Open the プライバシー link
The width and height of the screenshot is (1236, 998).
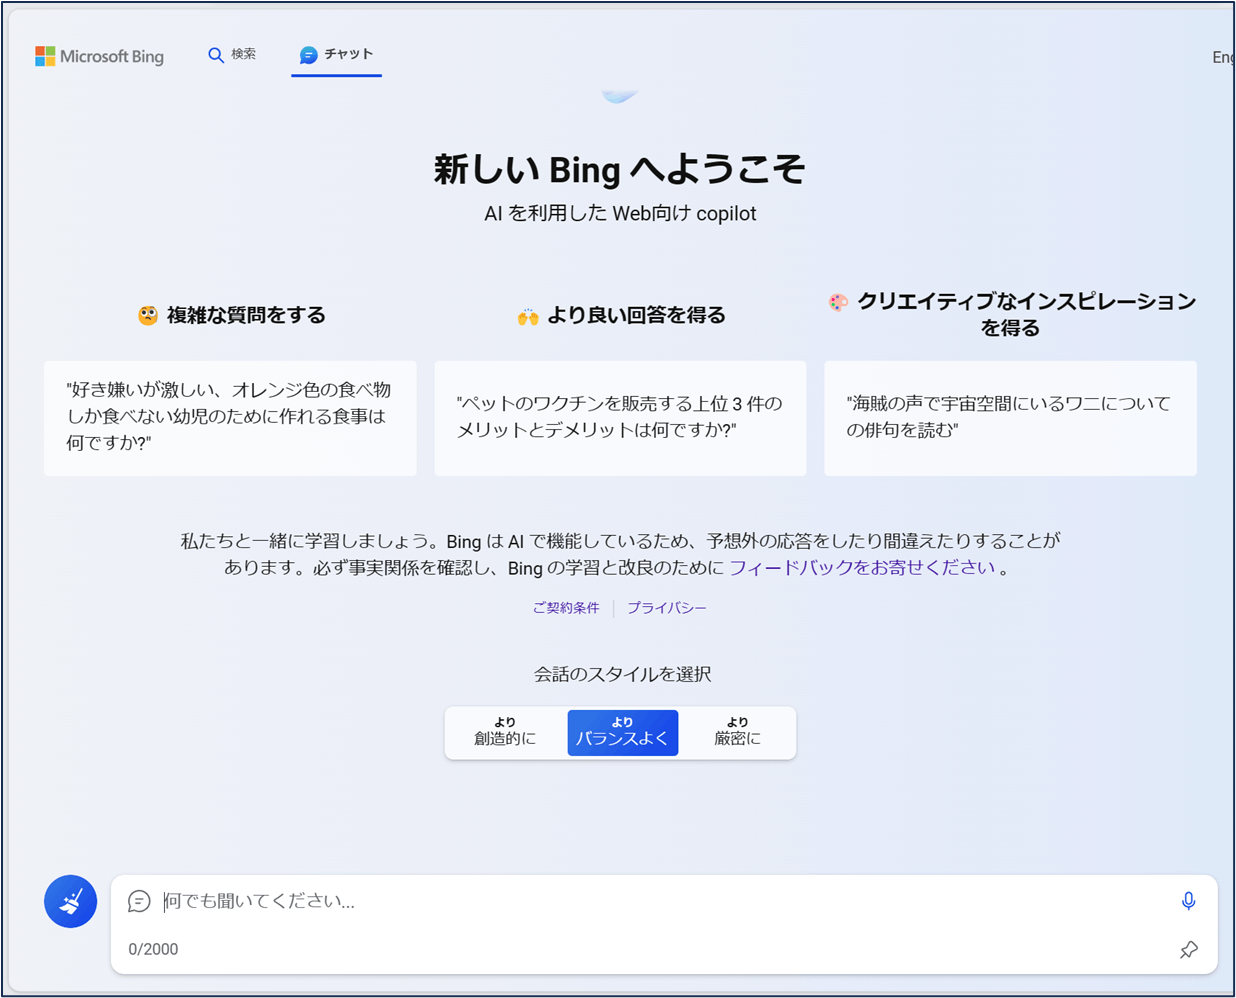[x=667, y=607]
